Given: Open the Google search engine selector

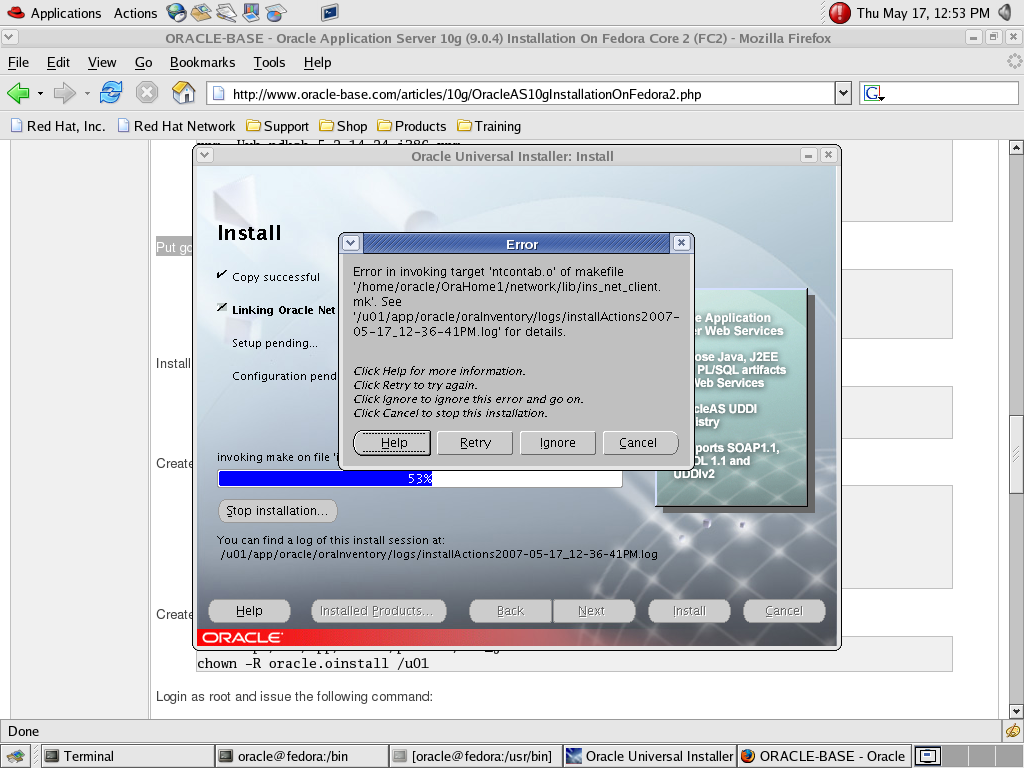Looking at the screenshot, I should click(873, 94).
